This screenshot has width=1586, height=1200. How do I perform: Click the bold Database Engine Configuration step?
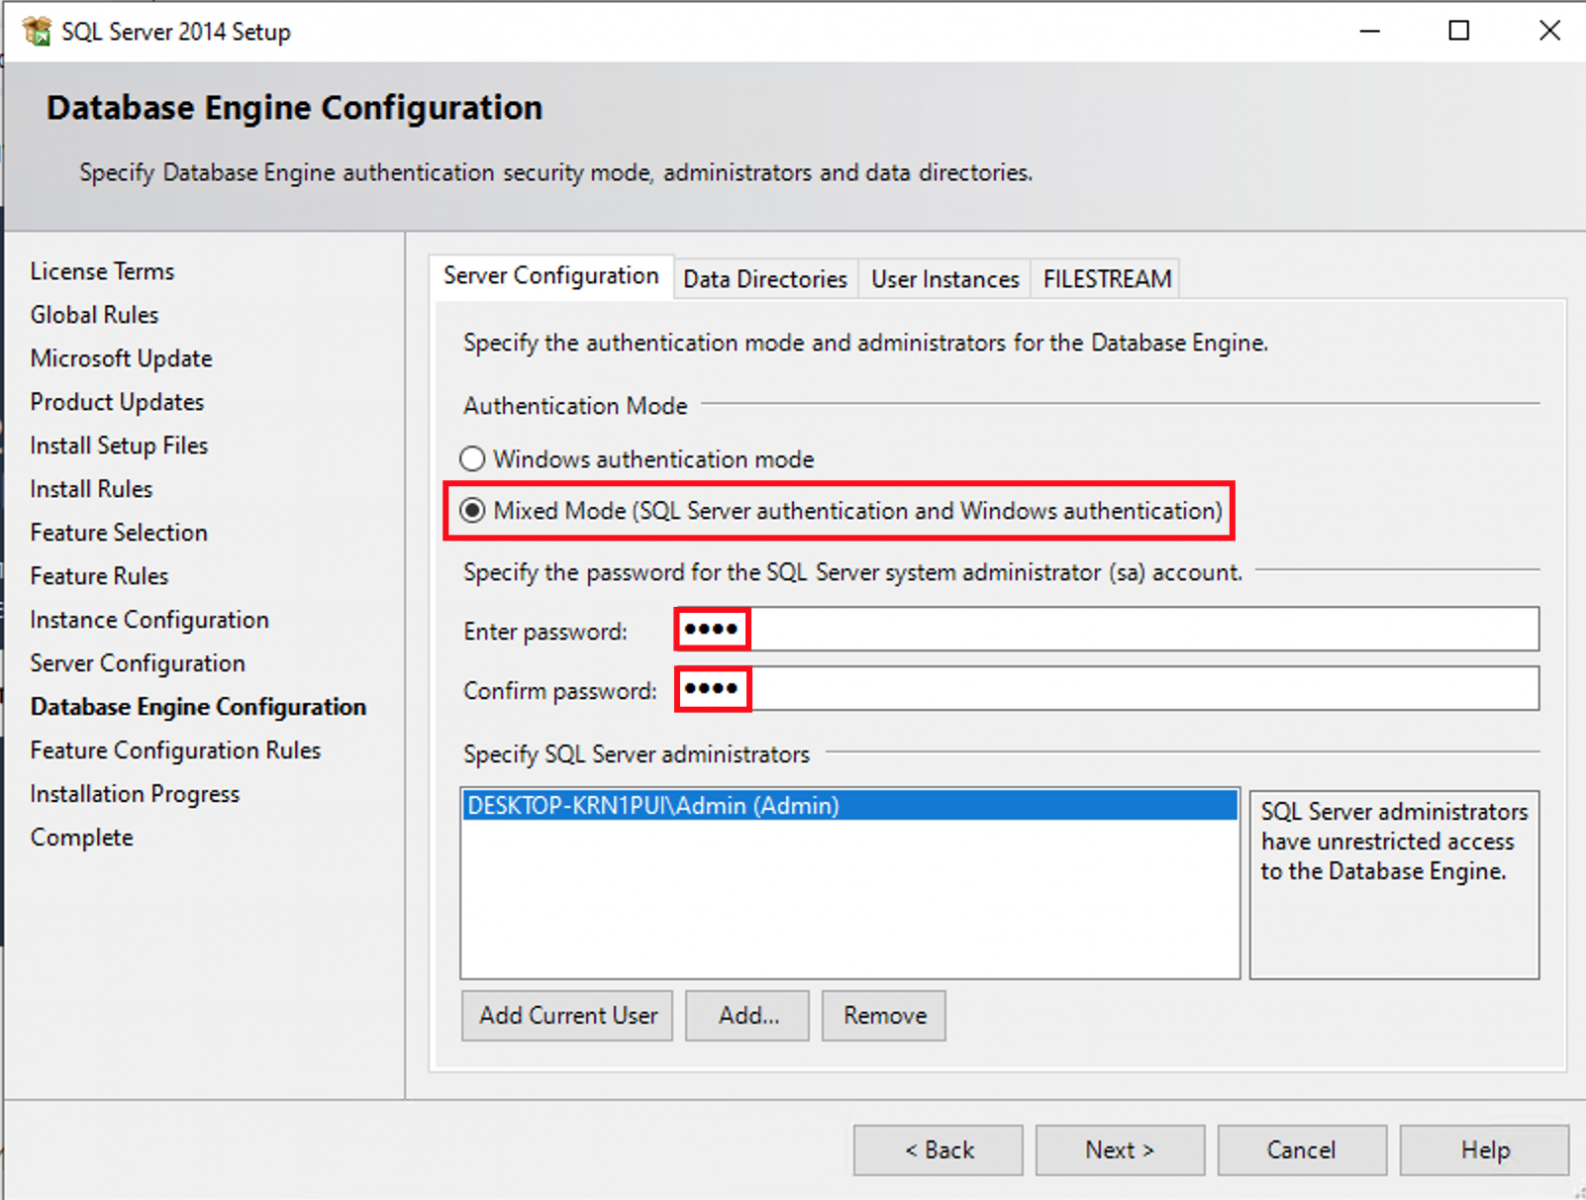point(198,707)
